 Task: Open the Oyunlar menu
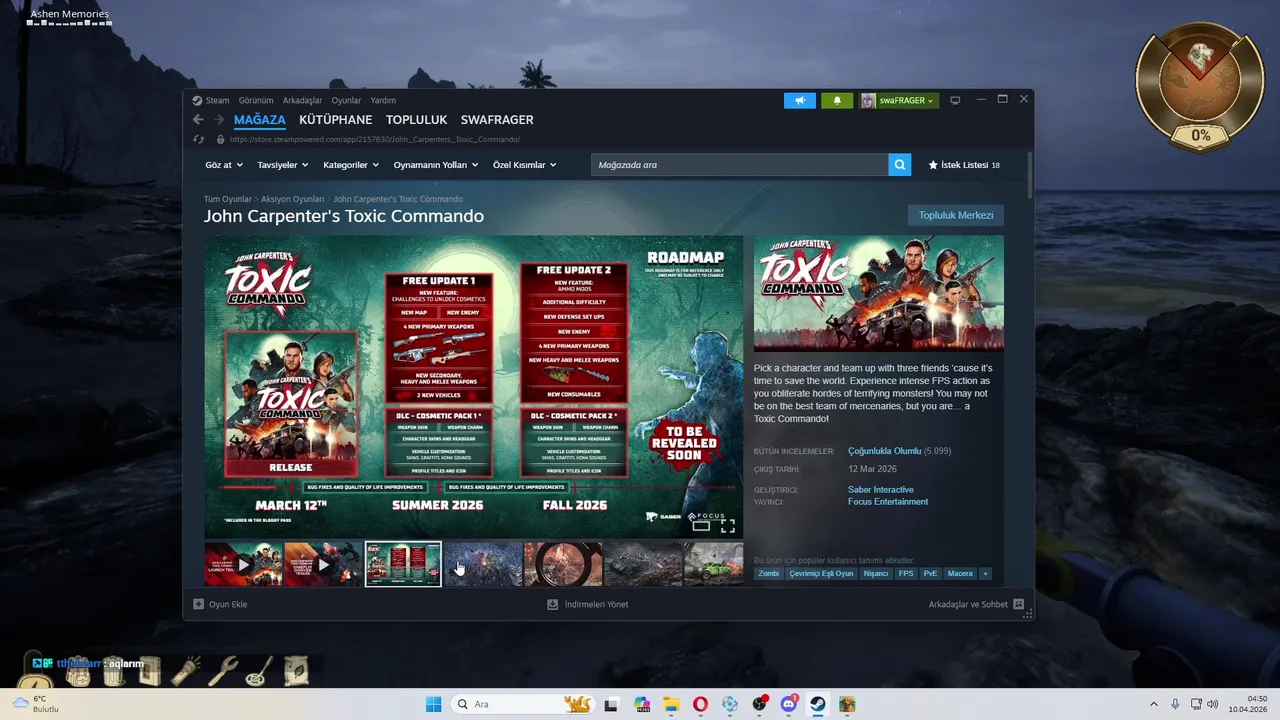[x=346, y=100]
